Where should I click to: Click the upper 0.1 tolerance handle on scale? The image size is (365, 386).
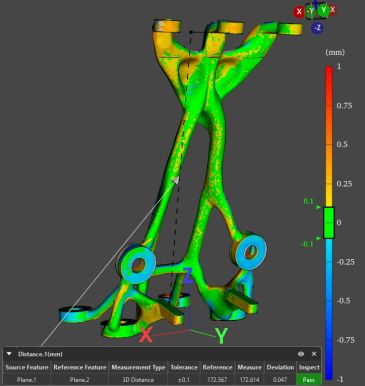[318, 207]
